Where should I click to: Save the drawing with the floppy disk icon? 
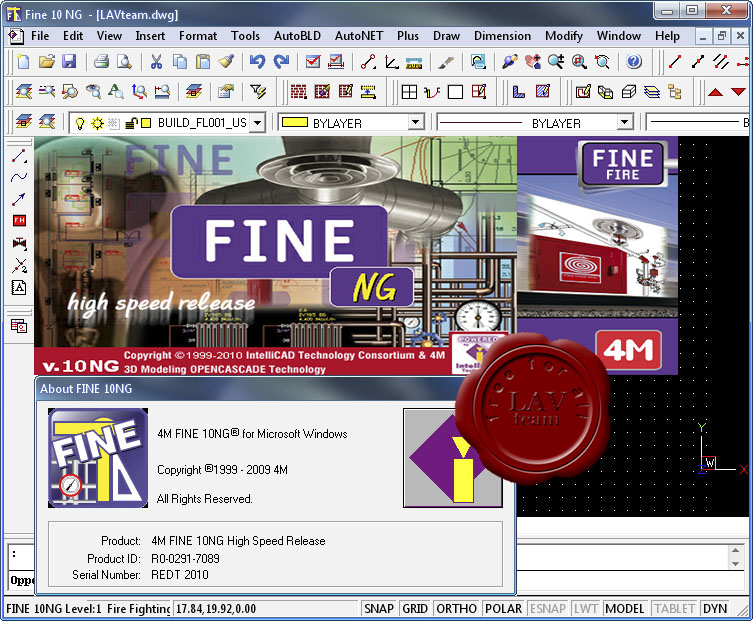point(69,61)
